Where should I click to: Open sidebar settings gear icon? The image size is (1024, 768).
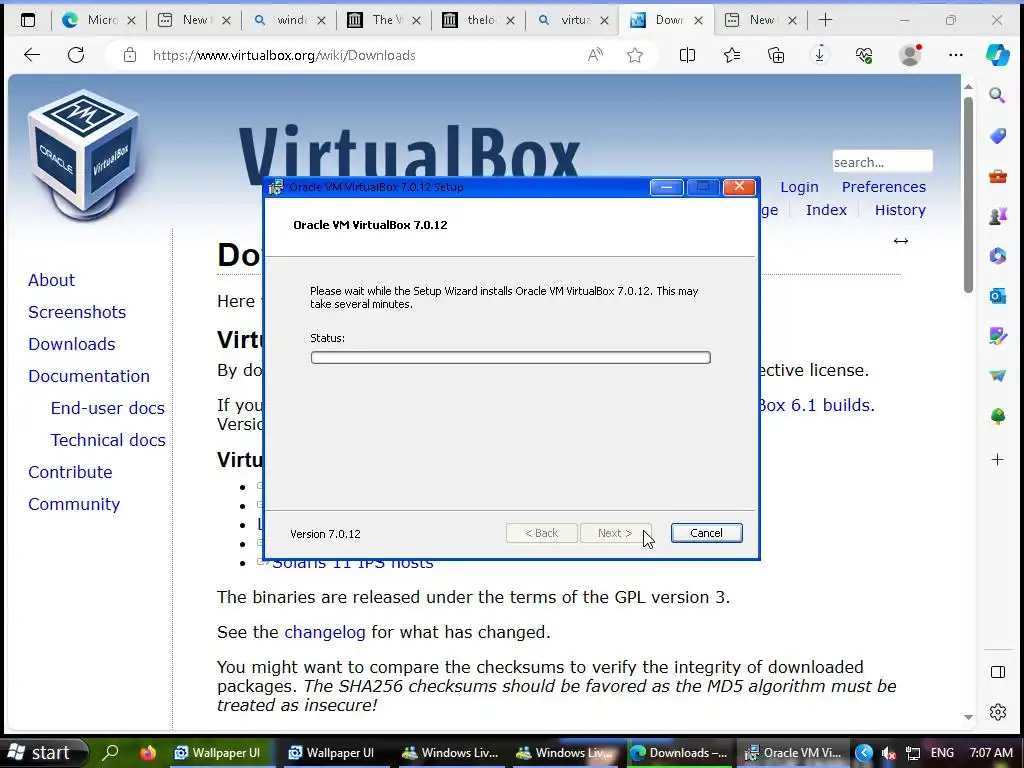pos(997,712)
